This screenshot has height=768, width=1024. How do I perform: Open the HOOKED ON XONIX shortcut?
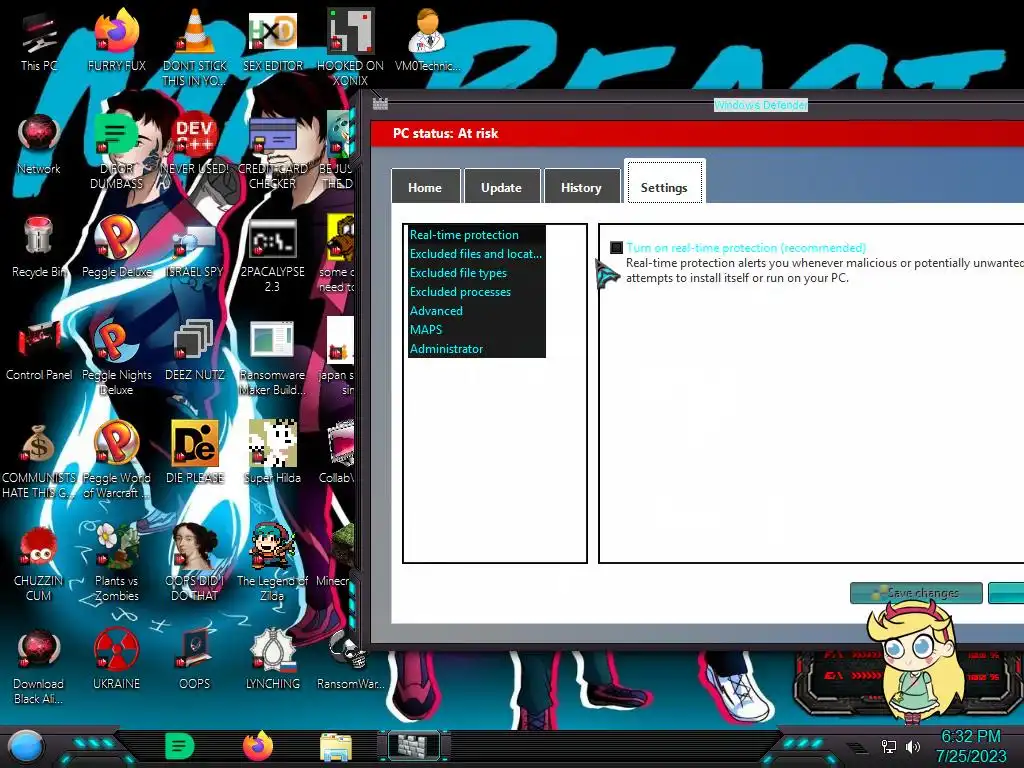click(350, 47)
